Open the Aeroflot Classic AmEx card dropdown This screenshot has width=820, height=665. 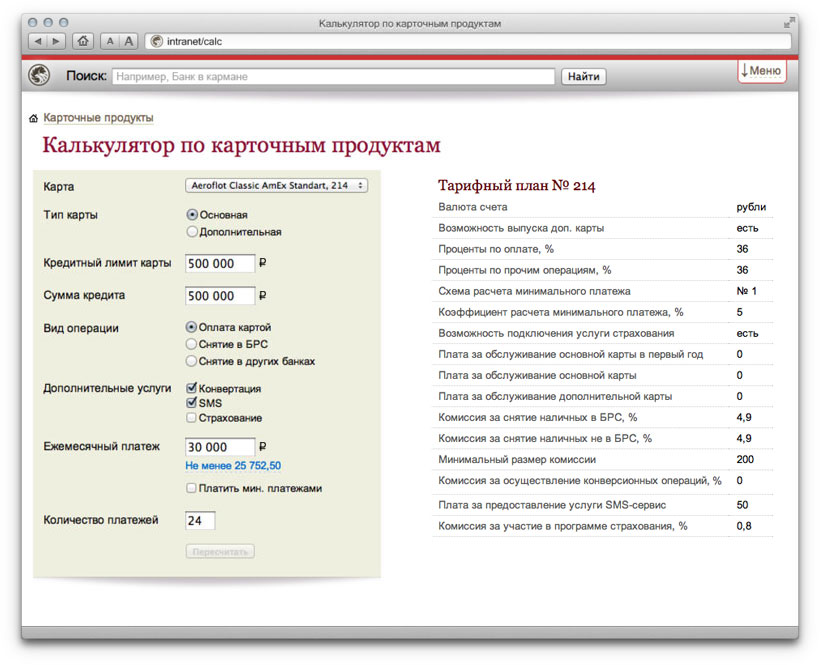277,185
